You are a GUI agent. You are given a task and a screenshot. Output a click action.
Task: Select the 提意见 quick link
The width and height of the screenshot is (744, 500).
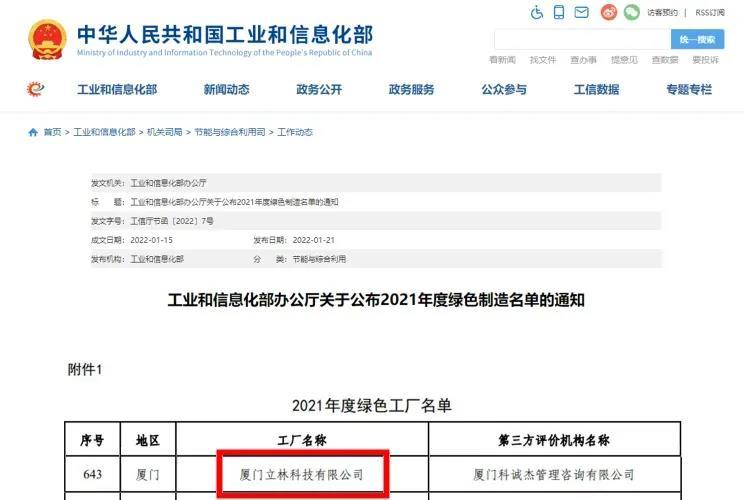pyautogui.click(x=624, y=60)
